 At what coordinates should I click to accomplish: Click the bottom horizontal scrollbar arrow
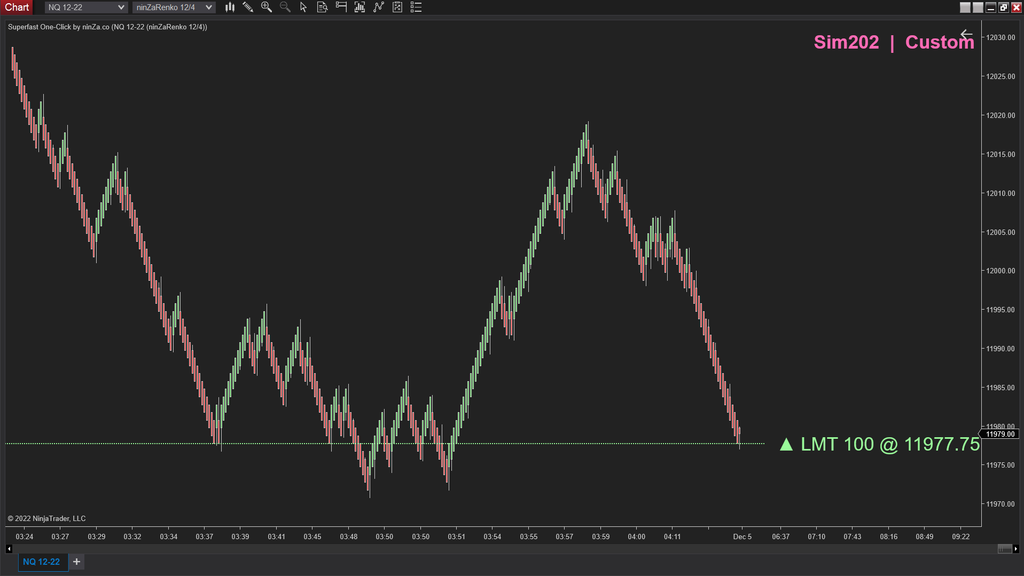8,548
